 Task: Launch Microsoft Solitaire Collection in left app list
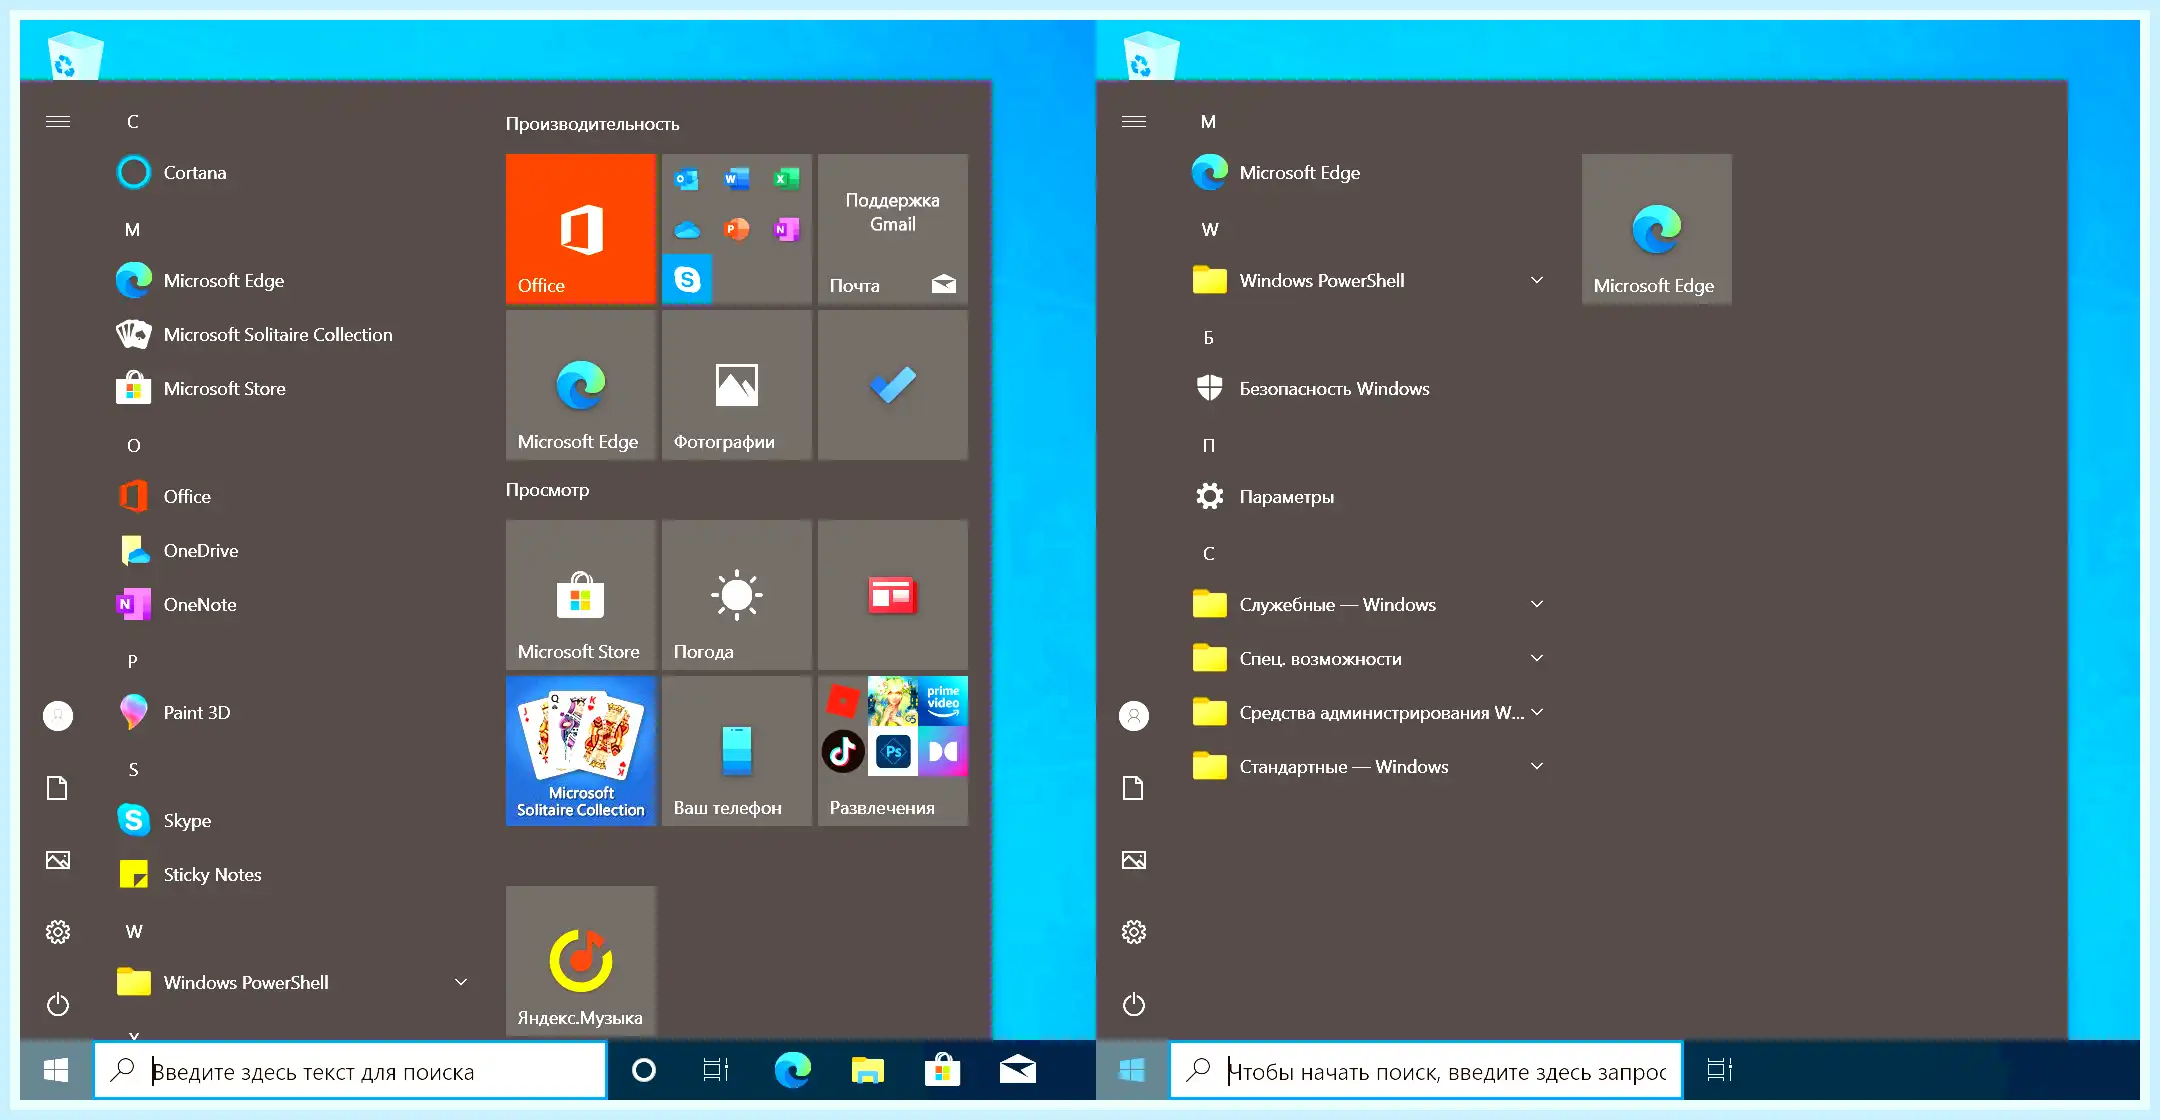pyautogui.click(x=290, y=335)
